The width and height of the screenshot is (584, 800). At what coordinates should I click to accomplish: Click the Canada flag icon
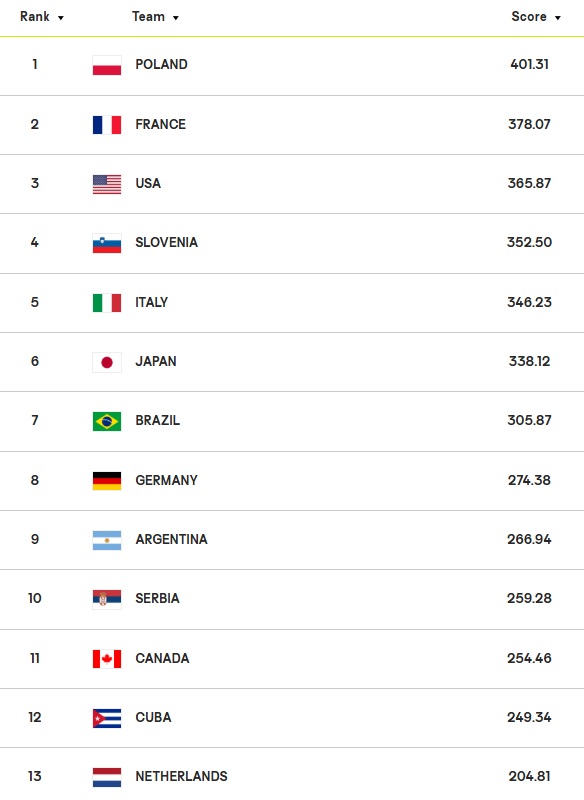(x=107, y=659)
